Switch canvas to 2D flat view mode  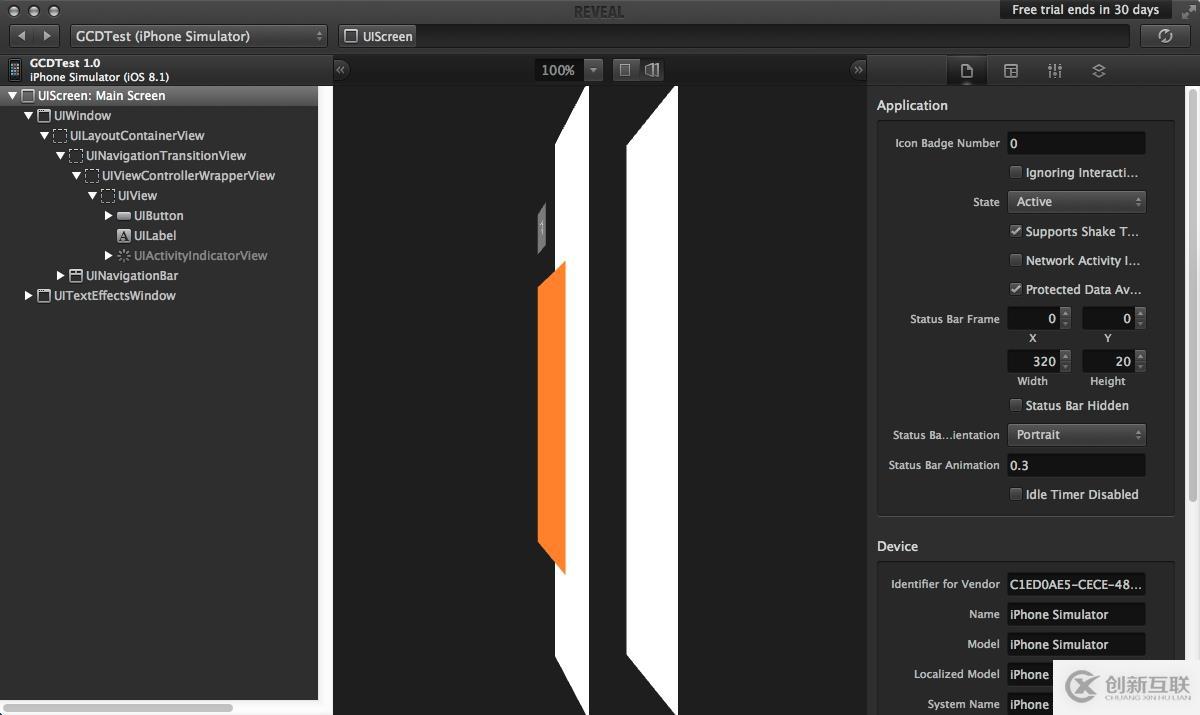[x=625, y=70]
